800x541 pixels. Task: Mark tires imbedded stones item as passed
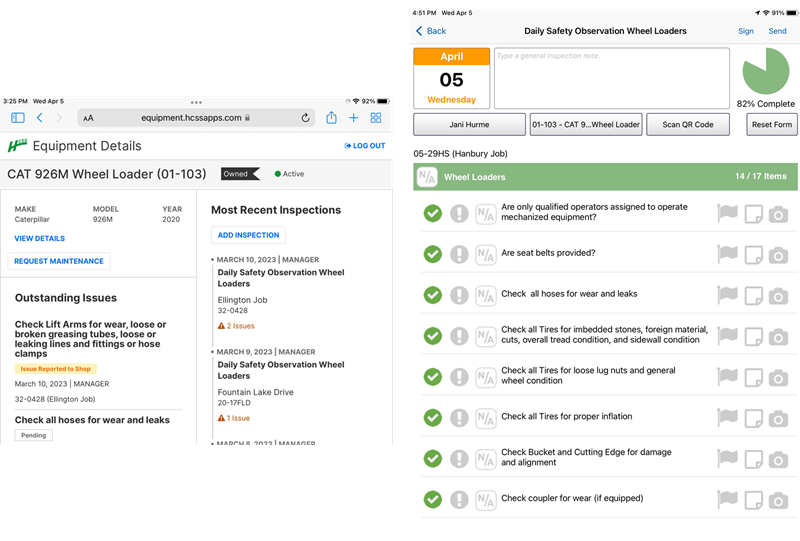tap(433, 336)
